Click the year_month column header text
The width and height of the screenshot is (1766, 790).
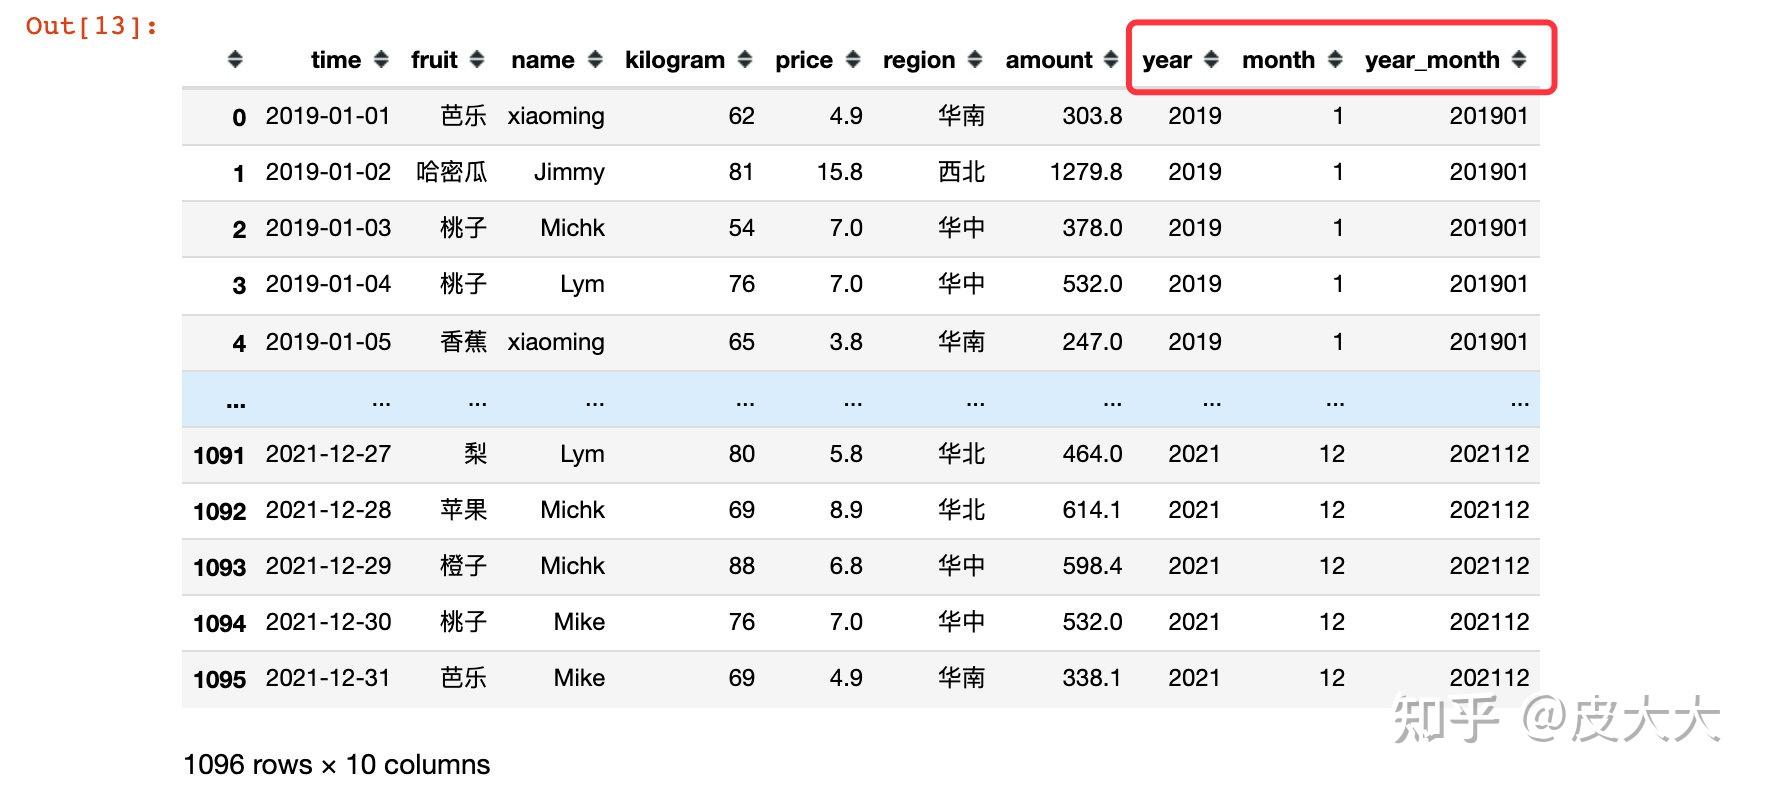point(1431,60)
